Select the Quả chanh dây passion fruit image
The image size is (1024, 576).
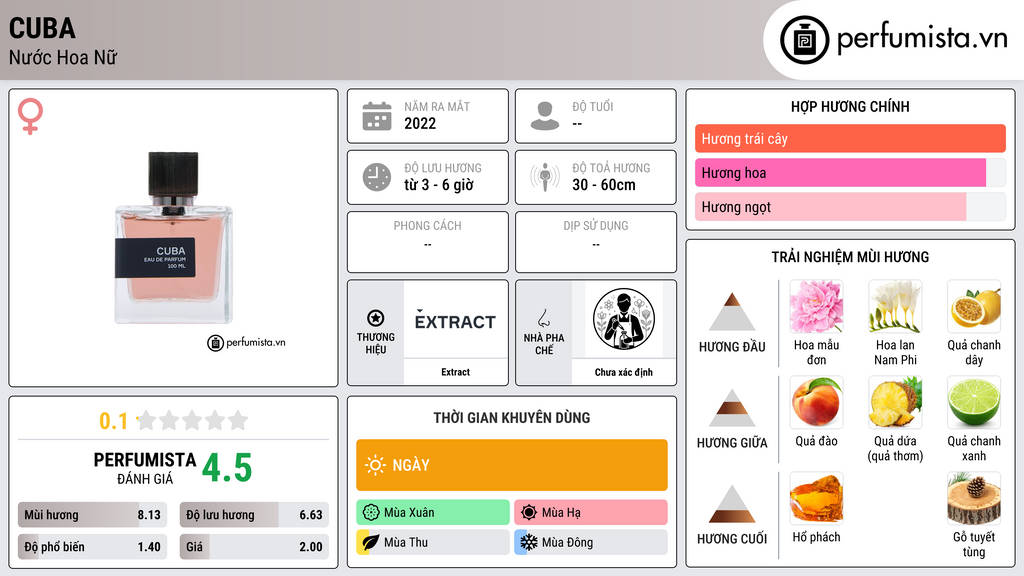(x=974, y=306)
